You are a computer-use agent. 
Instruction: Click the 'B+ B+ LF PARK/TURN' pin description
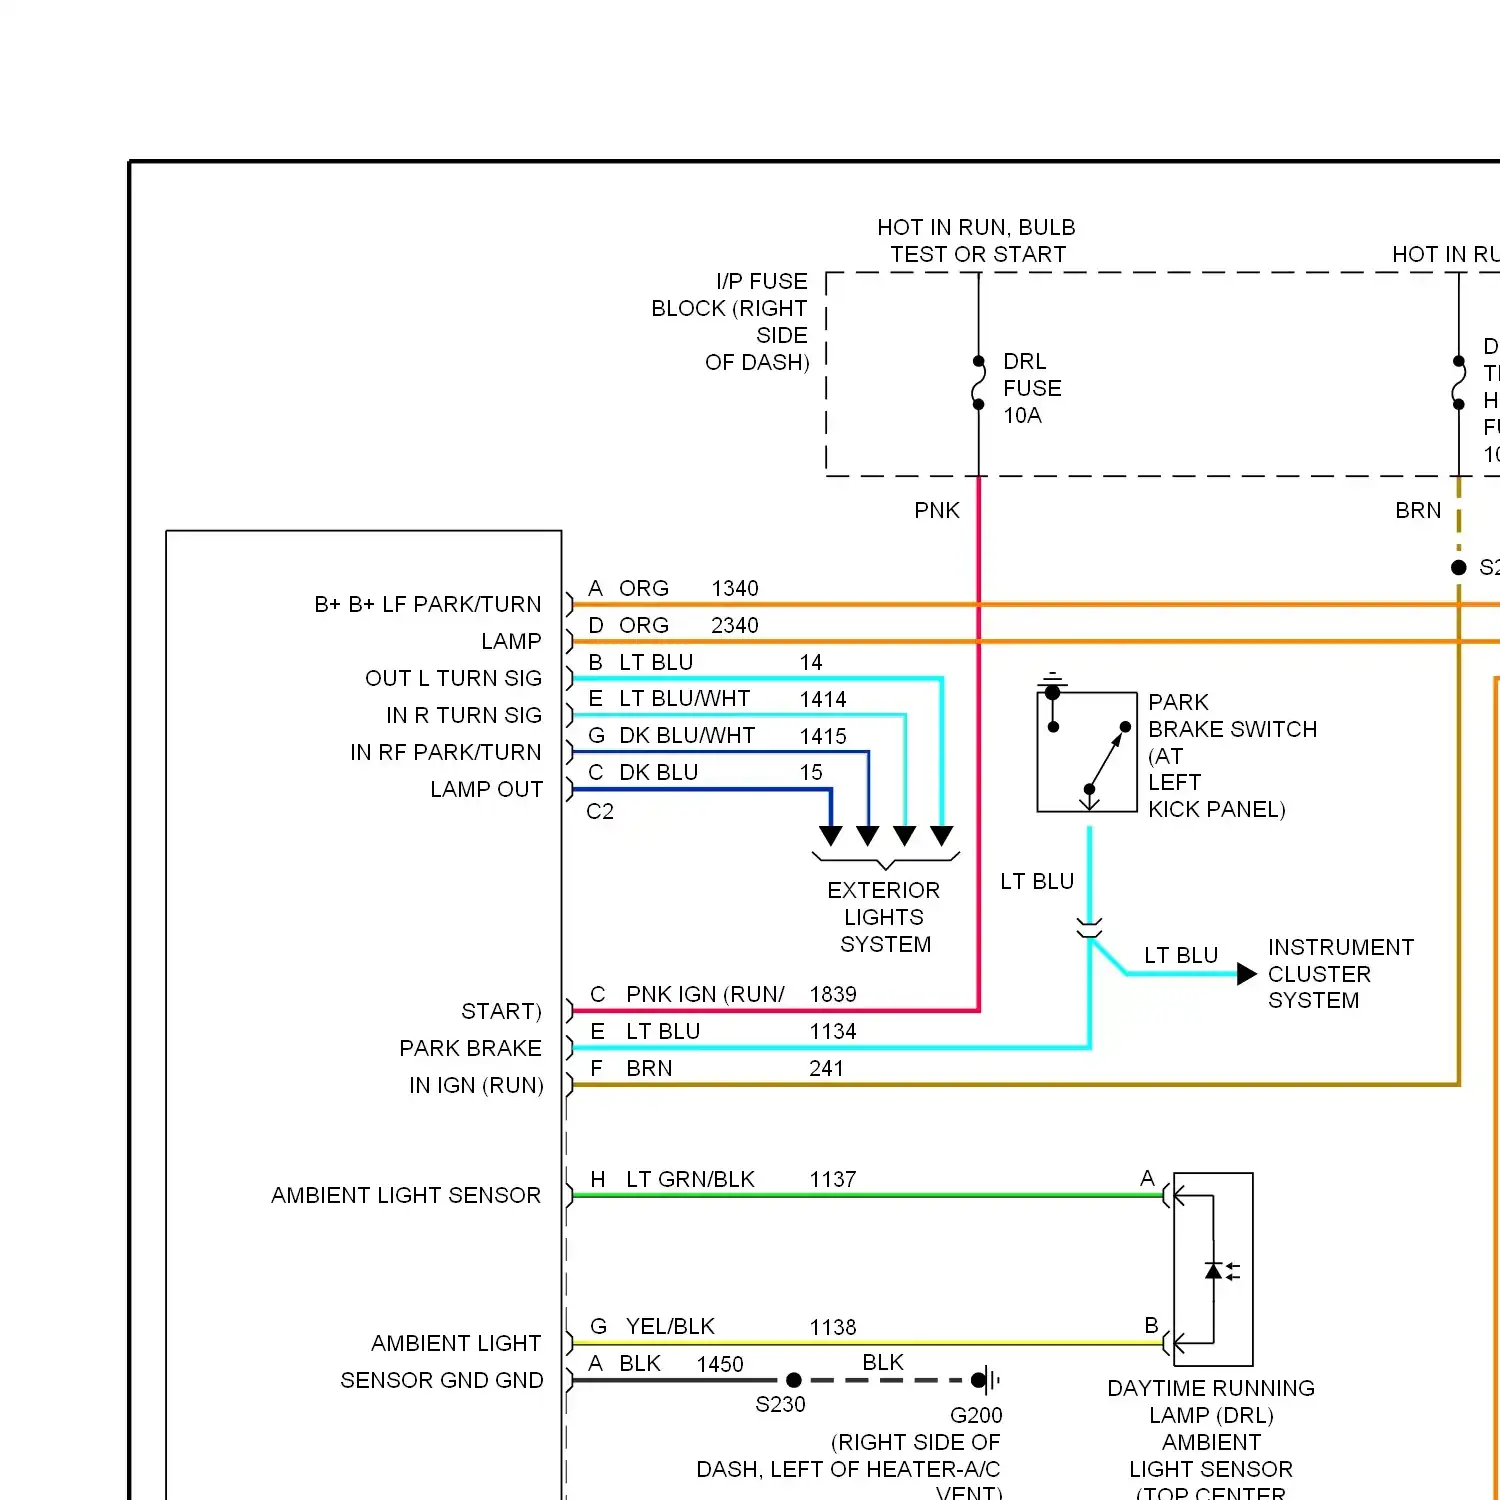click(428, 604)
